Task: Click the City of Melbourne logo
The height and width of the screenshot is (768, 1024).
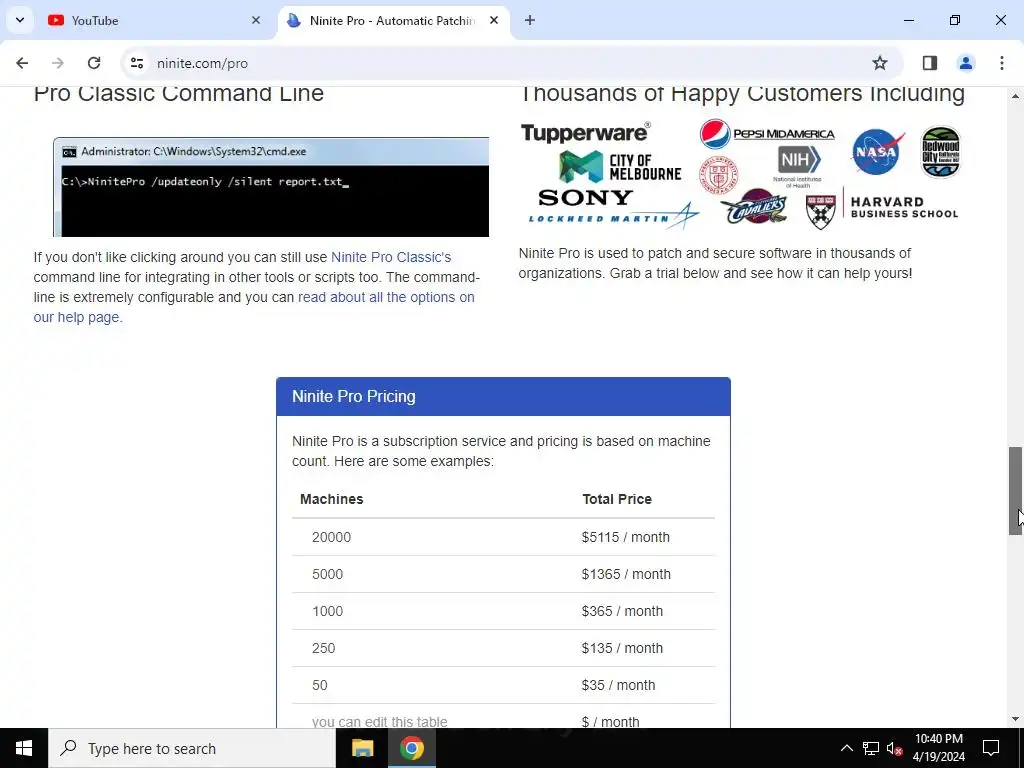Action: click(620, 167)
